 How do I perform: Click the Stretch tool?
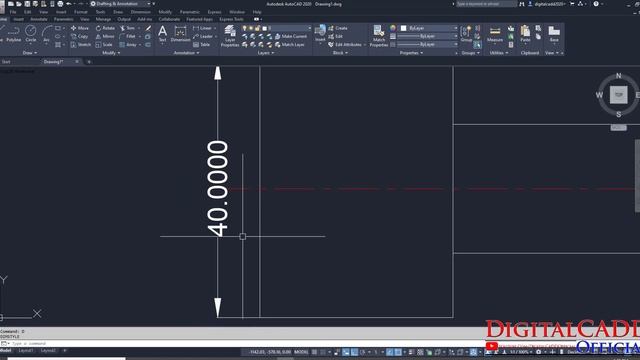(x=81, y=44)
